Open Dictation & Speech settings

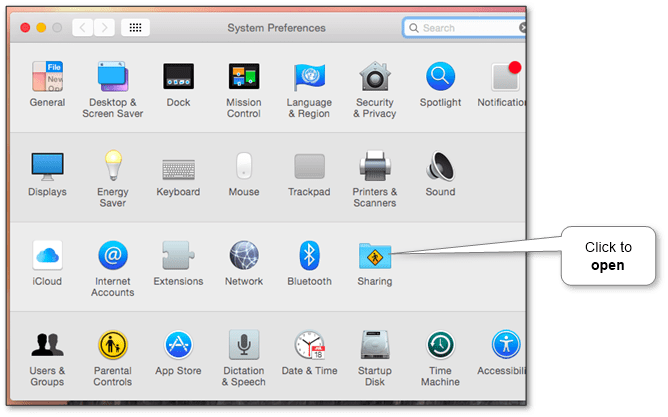tap(244, 346)
